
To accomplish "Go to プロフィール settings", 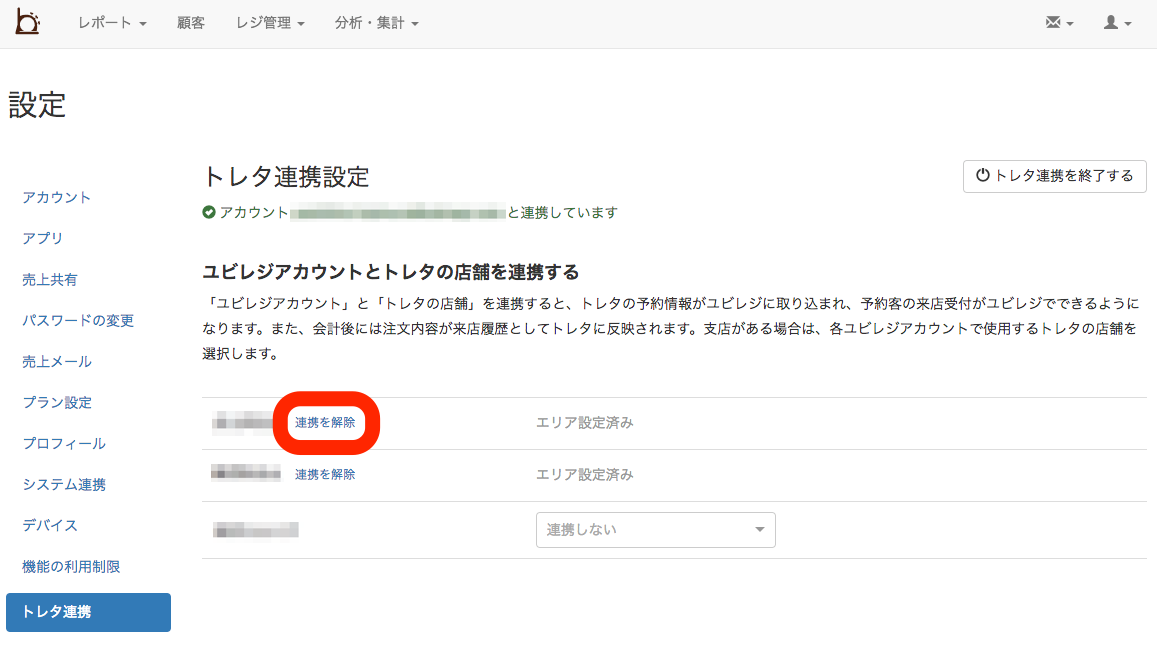I will pyautogui.click(x=63, y=443).
